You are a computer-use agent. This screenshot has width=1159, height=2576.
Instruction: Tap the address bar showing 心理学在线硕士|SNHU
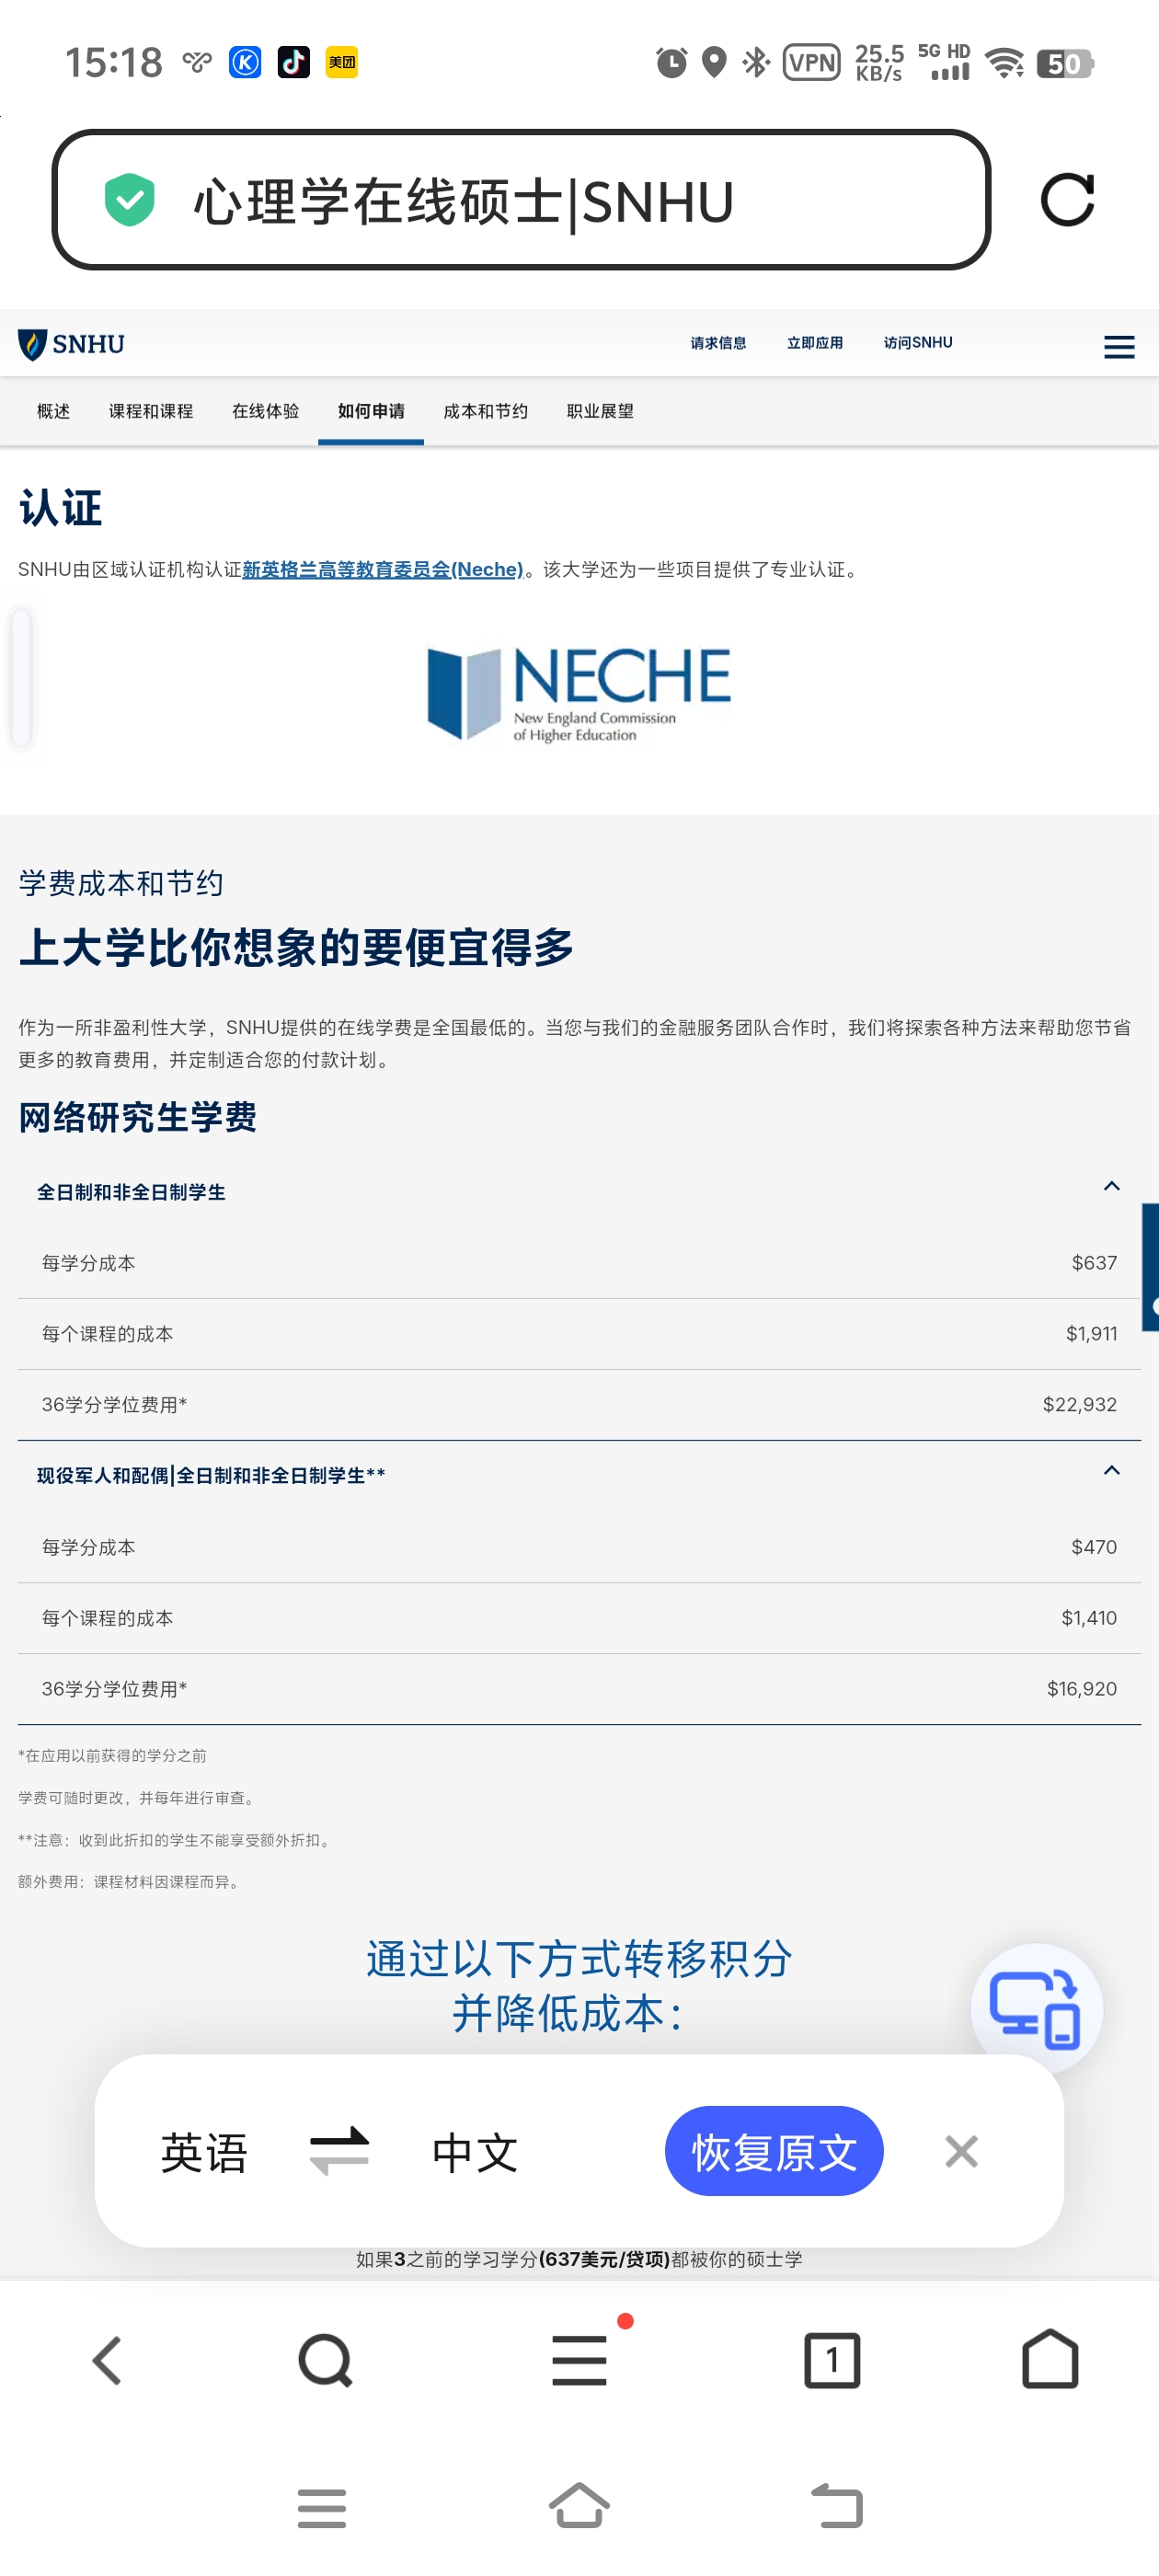click(520, 200)
